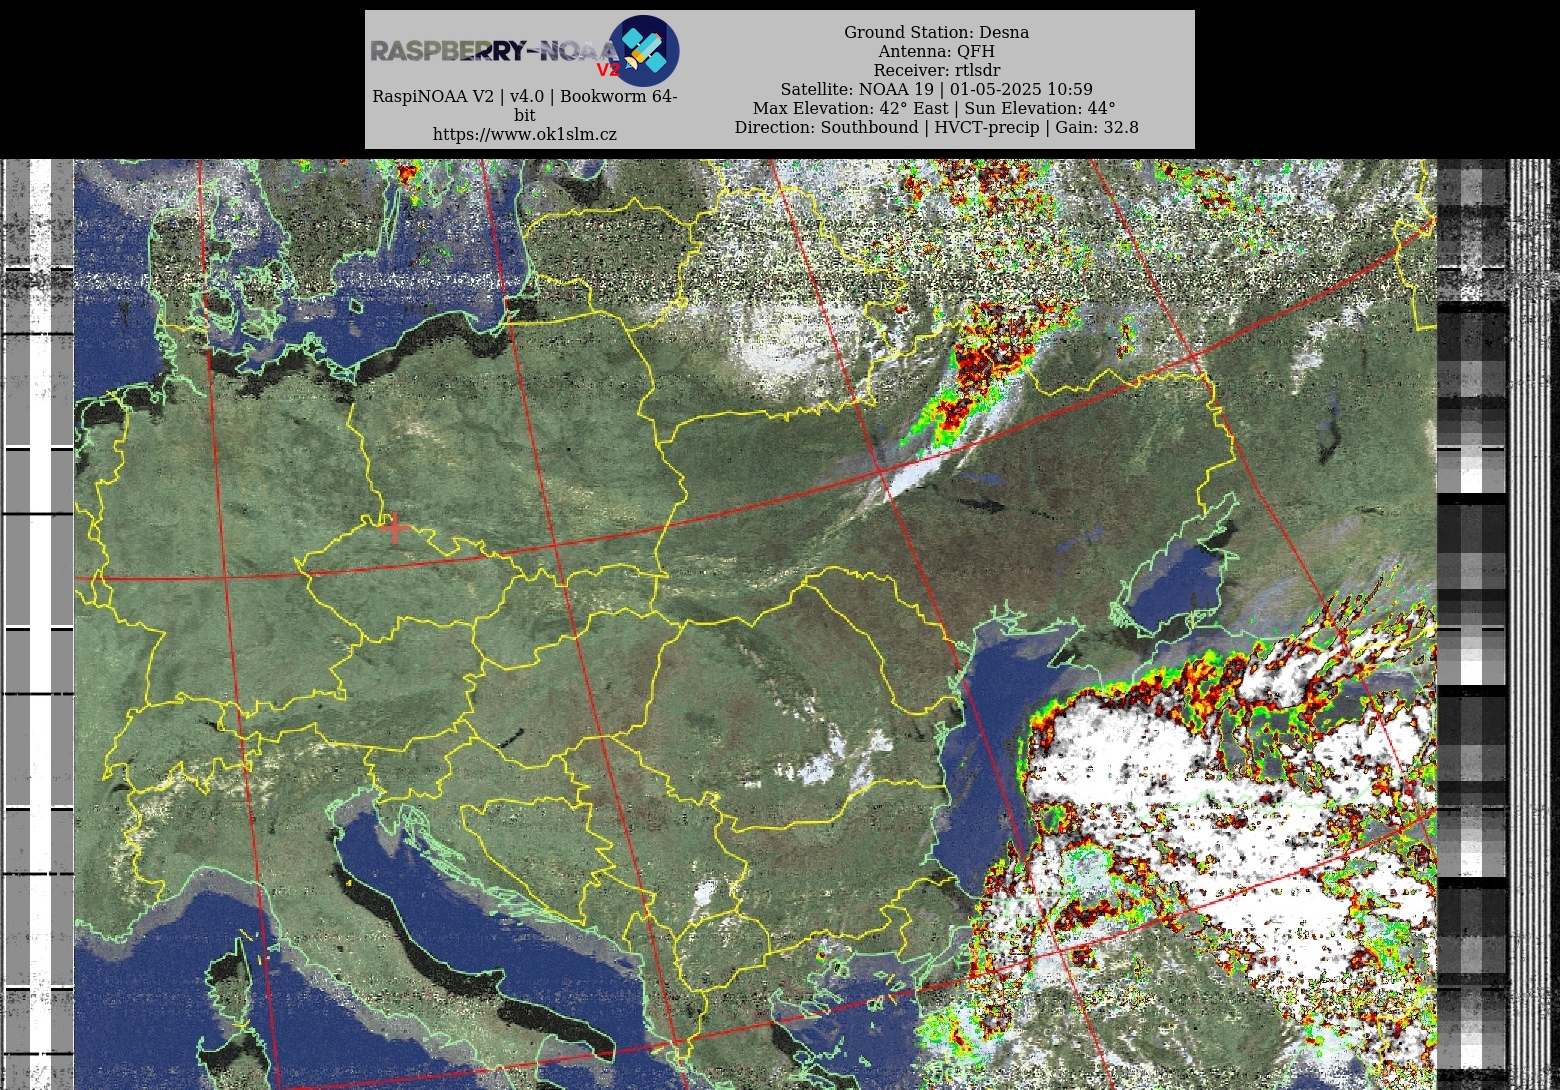This screenshot has height=1090, width=1560.
Task: Select the 'RaspiNOAA V2 | v4.0' version text
Action: [525, 105]
